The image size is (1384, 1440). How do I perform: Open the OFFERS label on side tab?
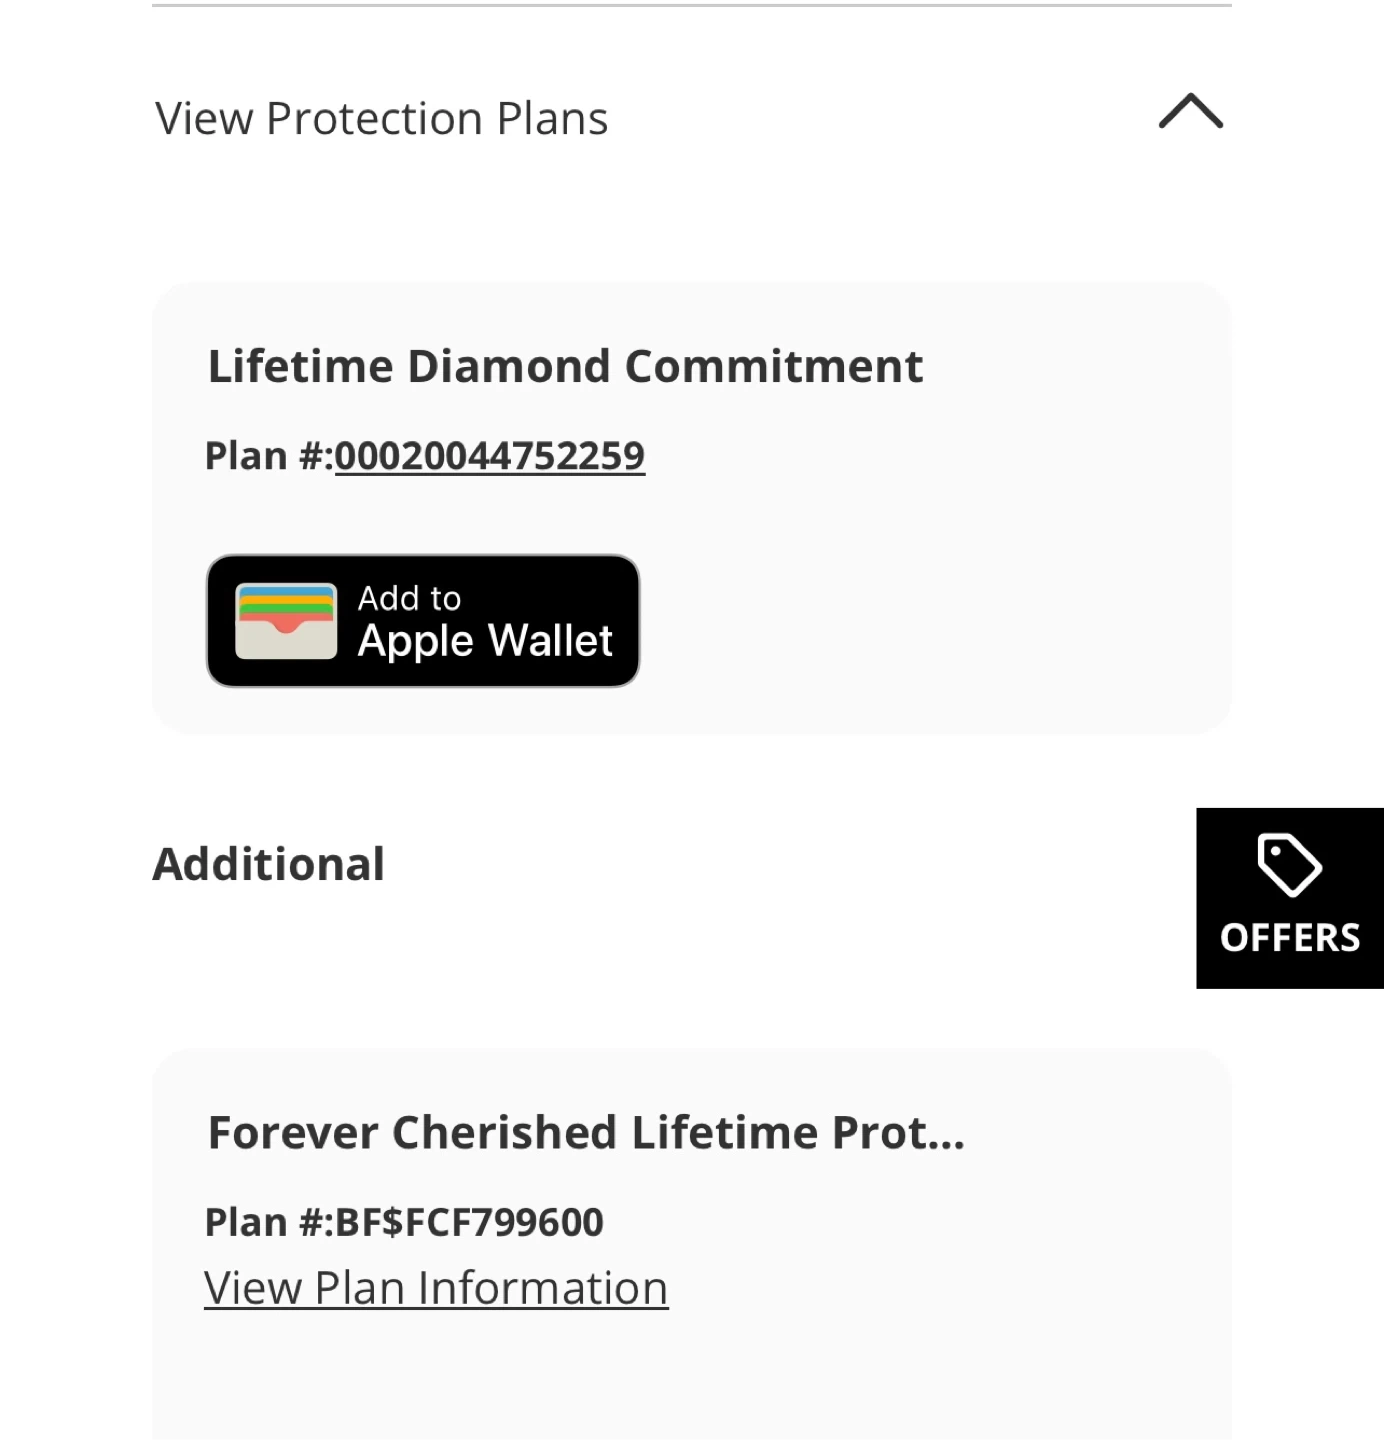pyautogui.click(x=1290, y=938)
